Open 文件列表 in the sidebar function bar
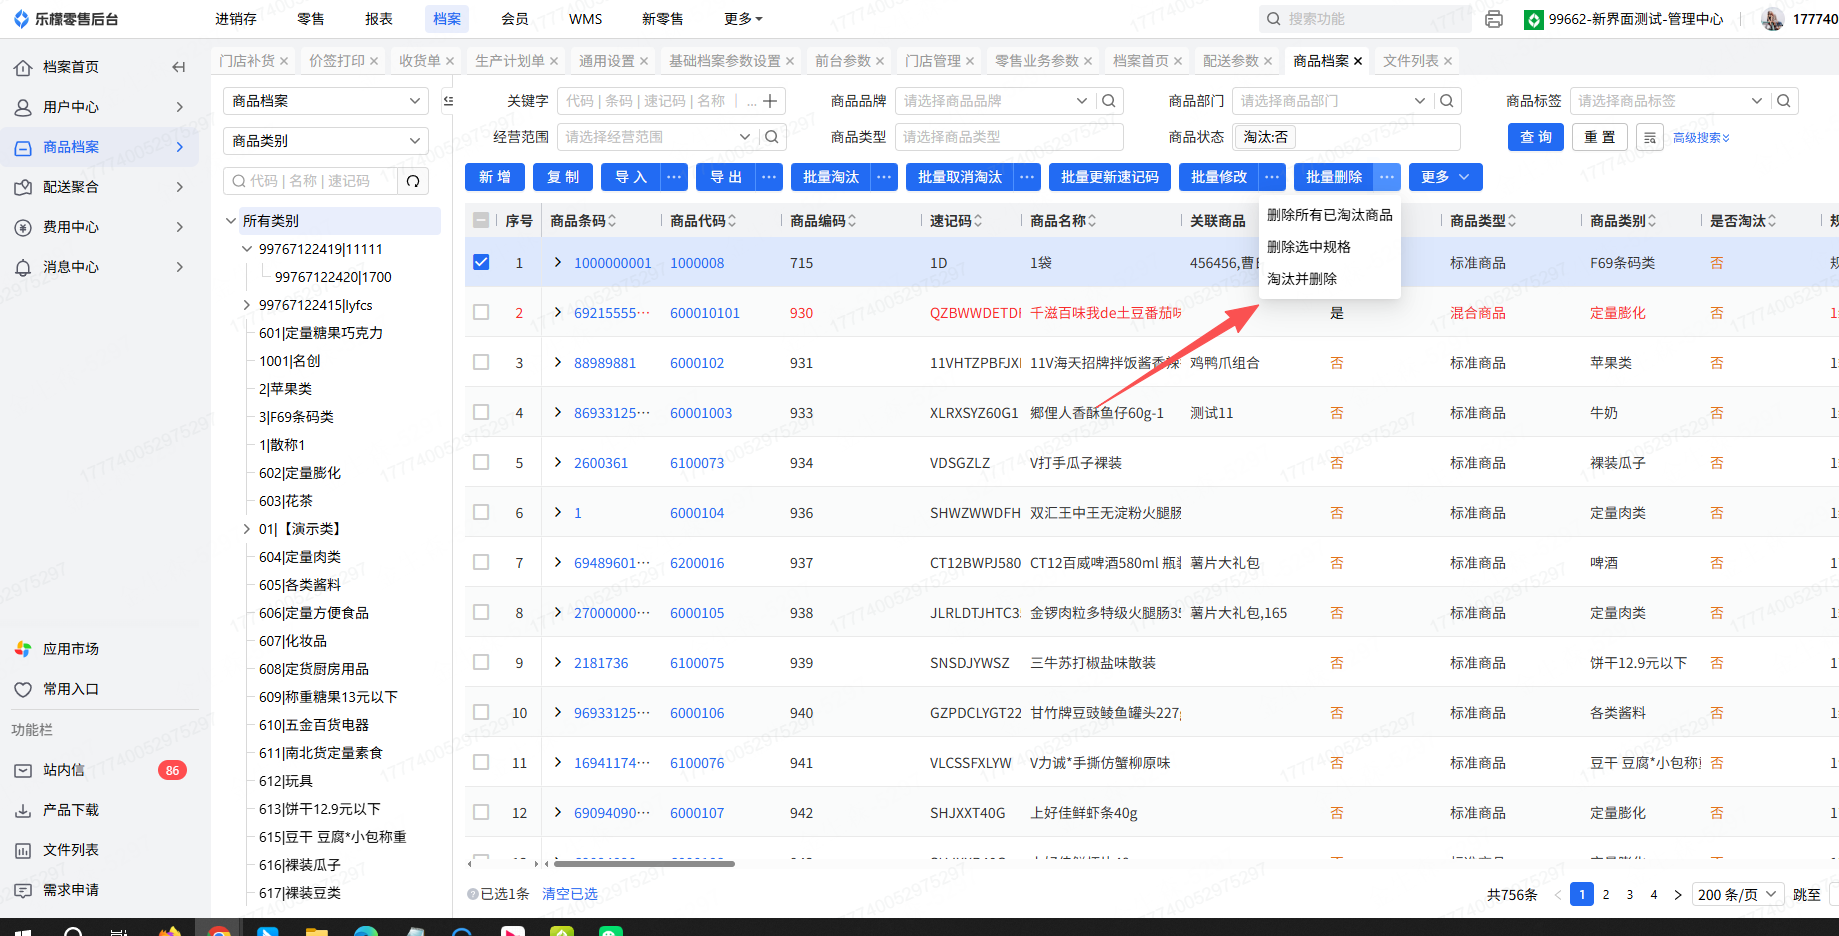Viewport: 1839px width, 936px height. click(71, 850)
